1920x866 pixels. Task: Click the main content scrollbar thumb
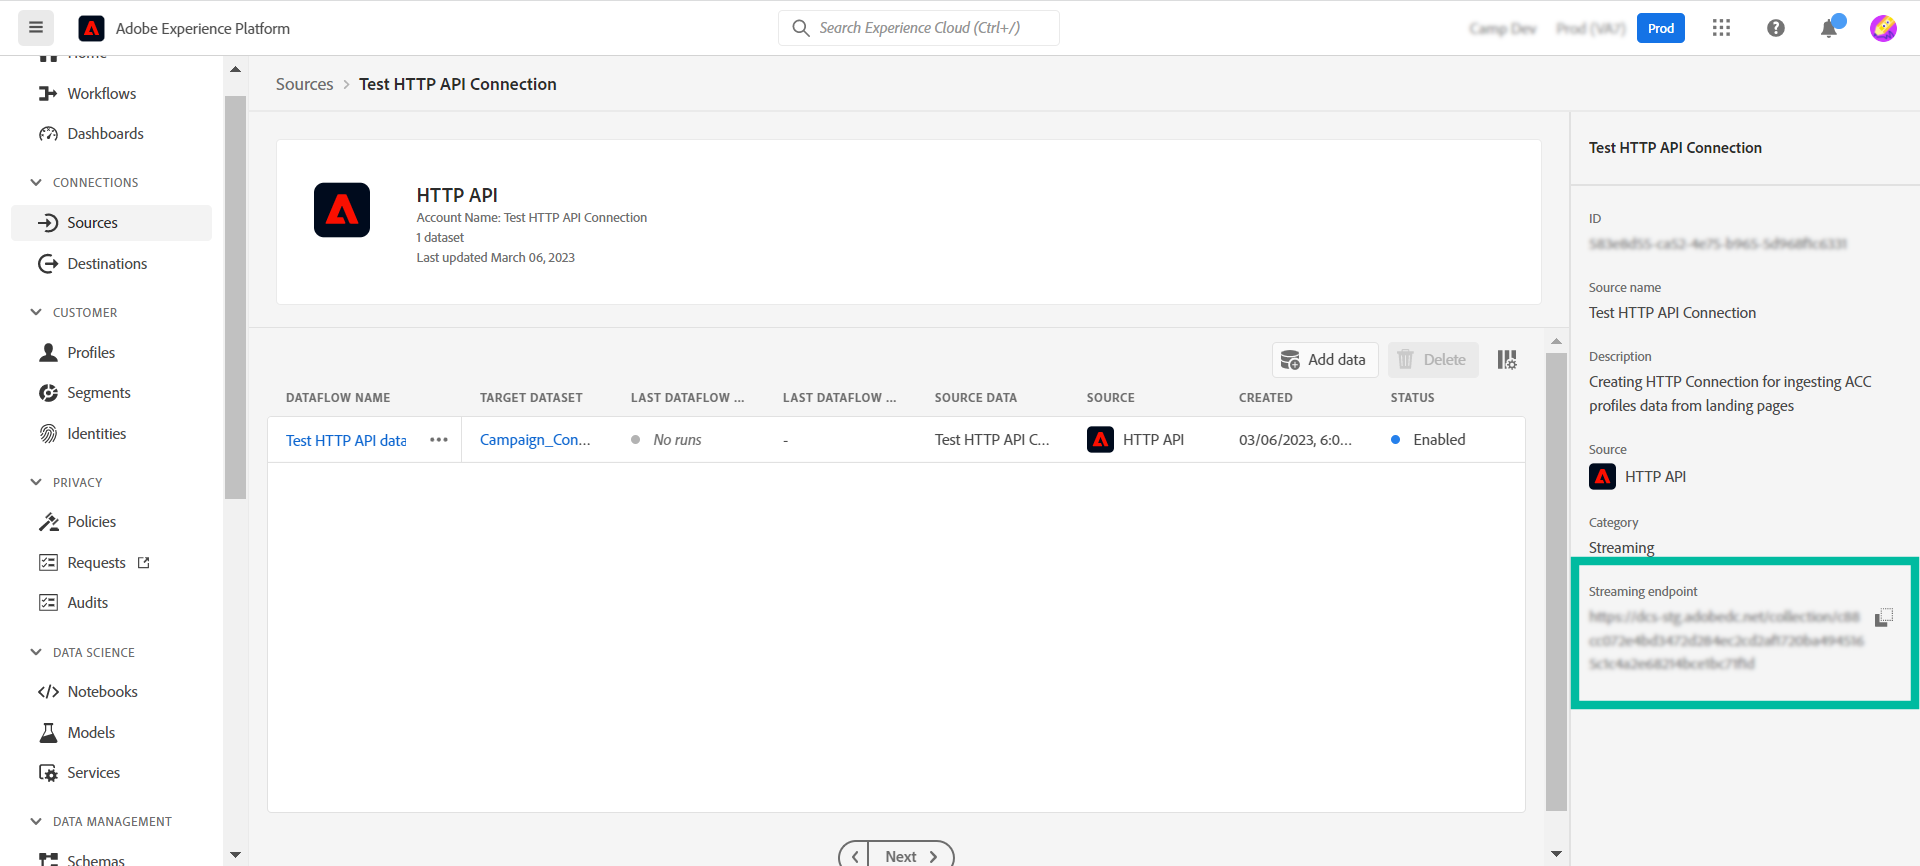(1556, 580)
